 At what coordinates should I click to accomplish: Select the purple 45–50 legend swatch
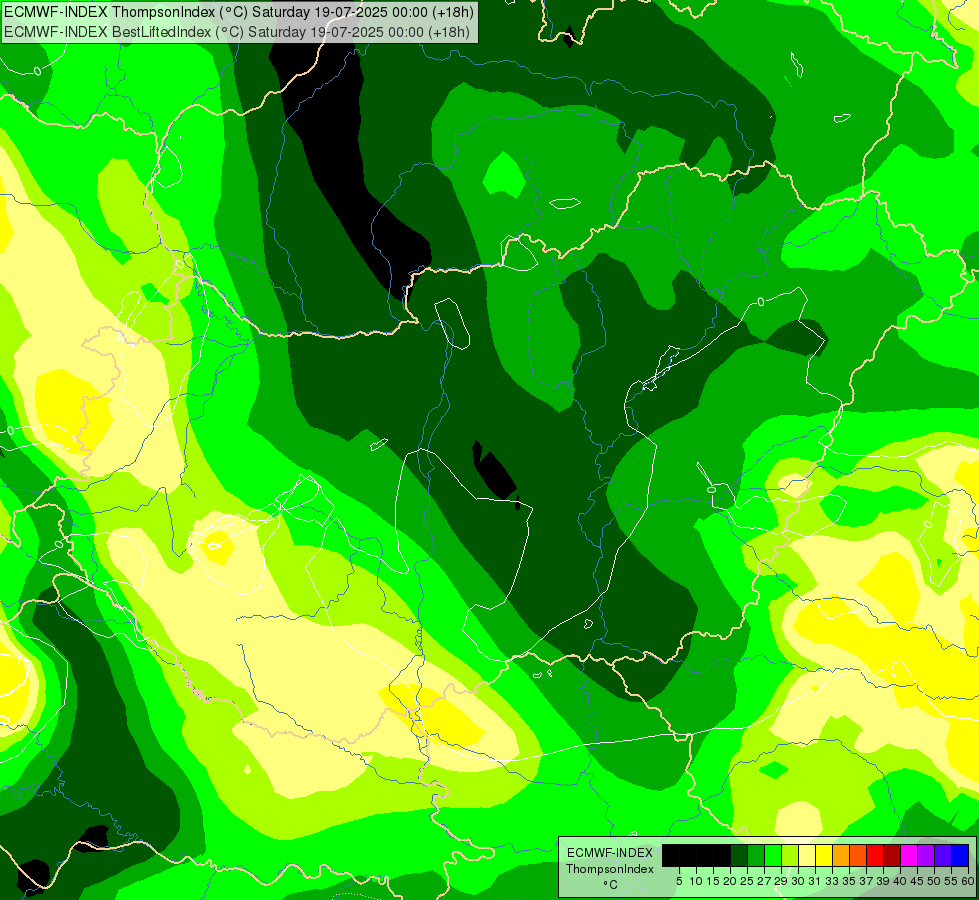(x=926, y=856)
